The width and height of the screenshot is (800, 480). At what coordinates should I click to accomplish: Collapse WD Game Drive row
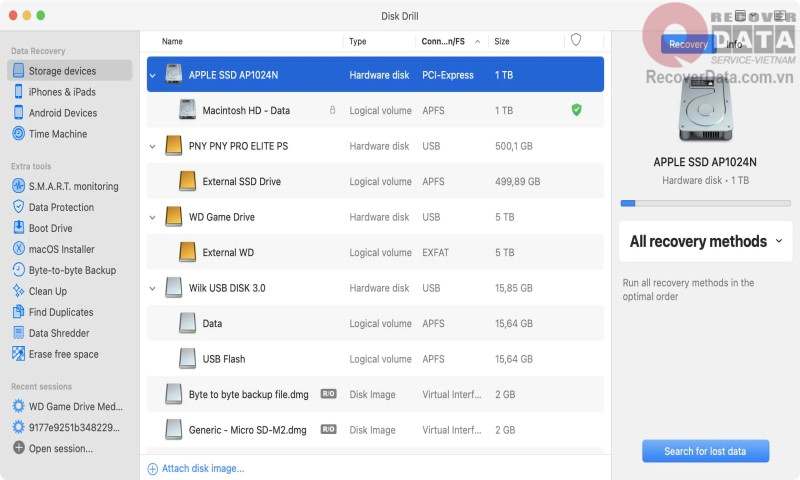[153, 217]
